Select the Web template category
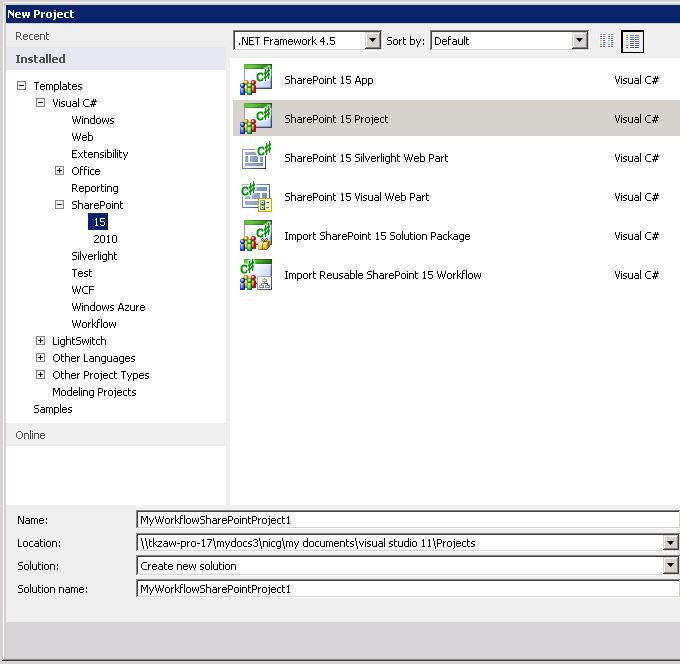The image size is (680, 664). (x=82, y=137)
